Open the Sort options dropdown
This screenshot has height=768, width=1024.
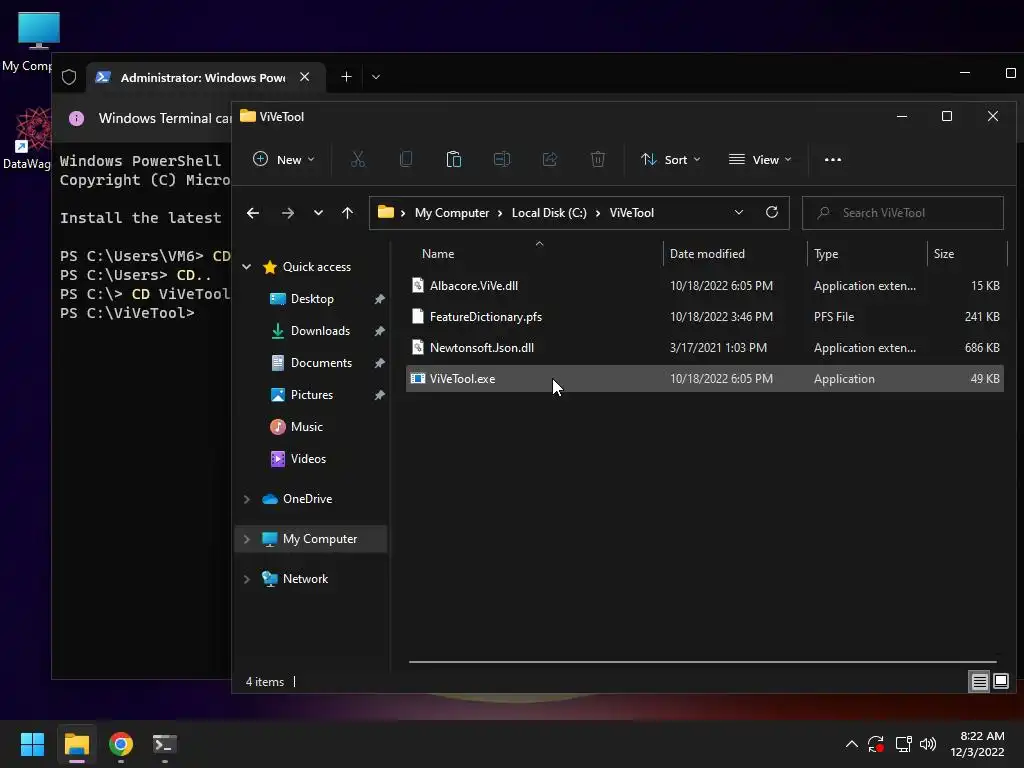pos(671,159)
